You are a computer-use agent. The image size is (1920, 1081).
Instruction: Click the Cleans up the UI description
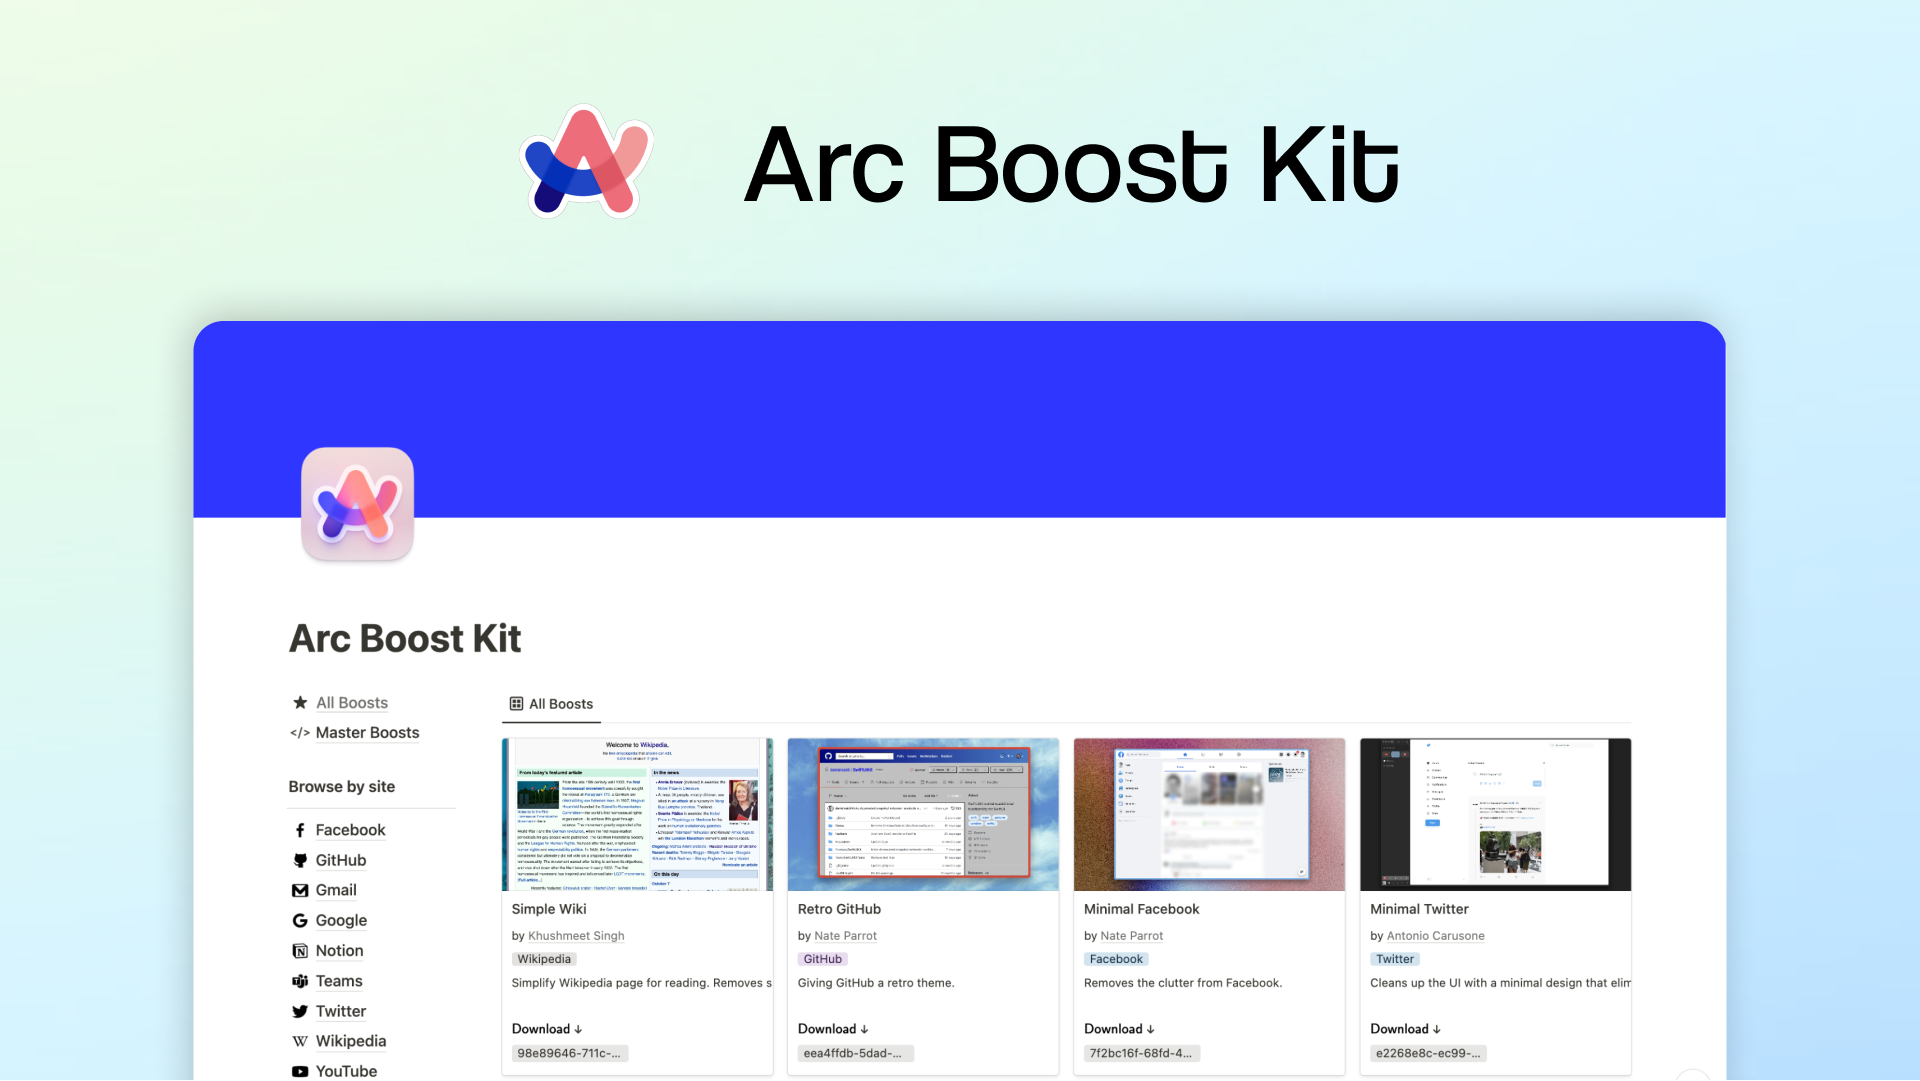click(1500, 983)
